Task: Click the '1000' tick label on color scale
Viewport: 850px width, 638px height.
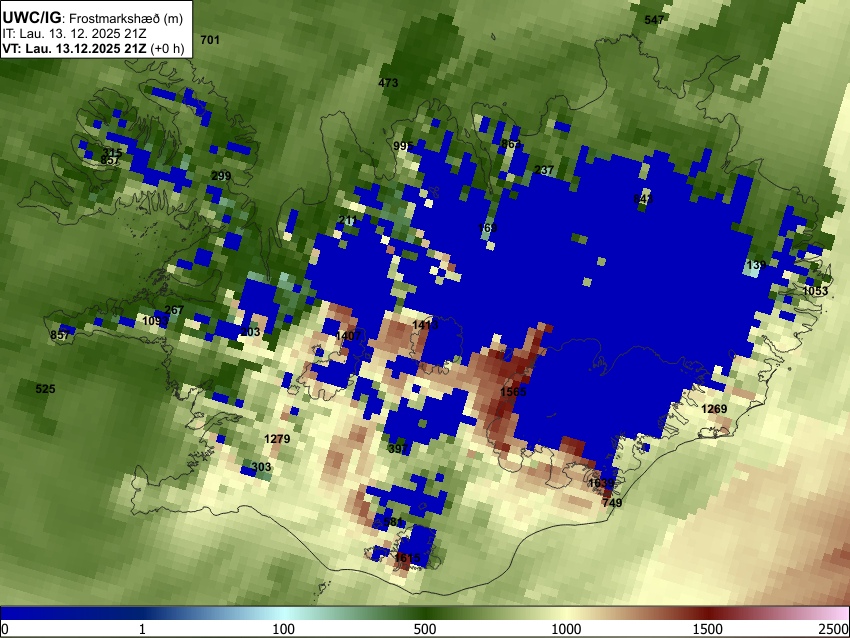Action: 566,629
